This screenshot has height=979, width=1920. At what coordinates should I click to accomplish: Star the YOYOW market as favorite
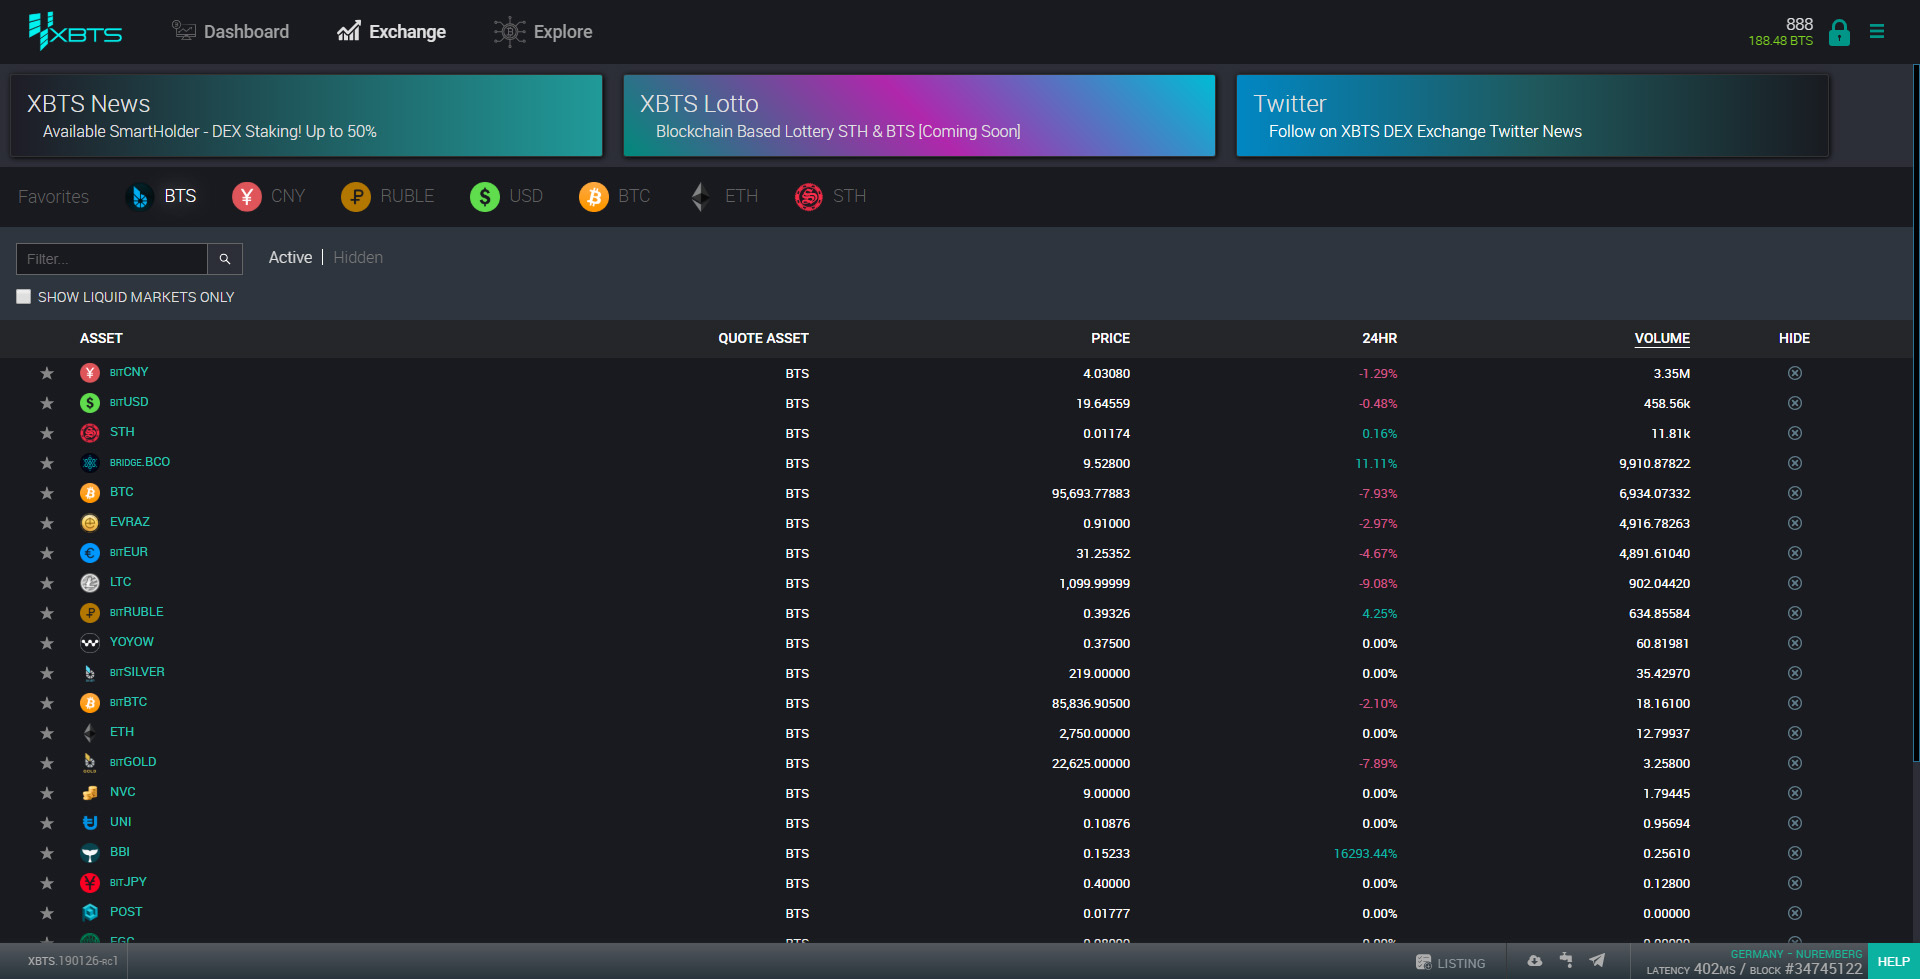click(47, 643)
